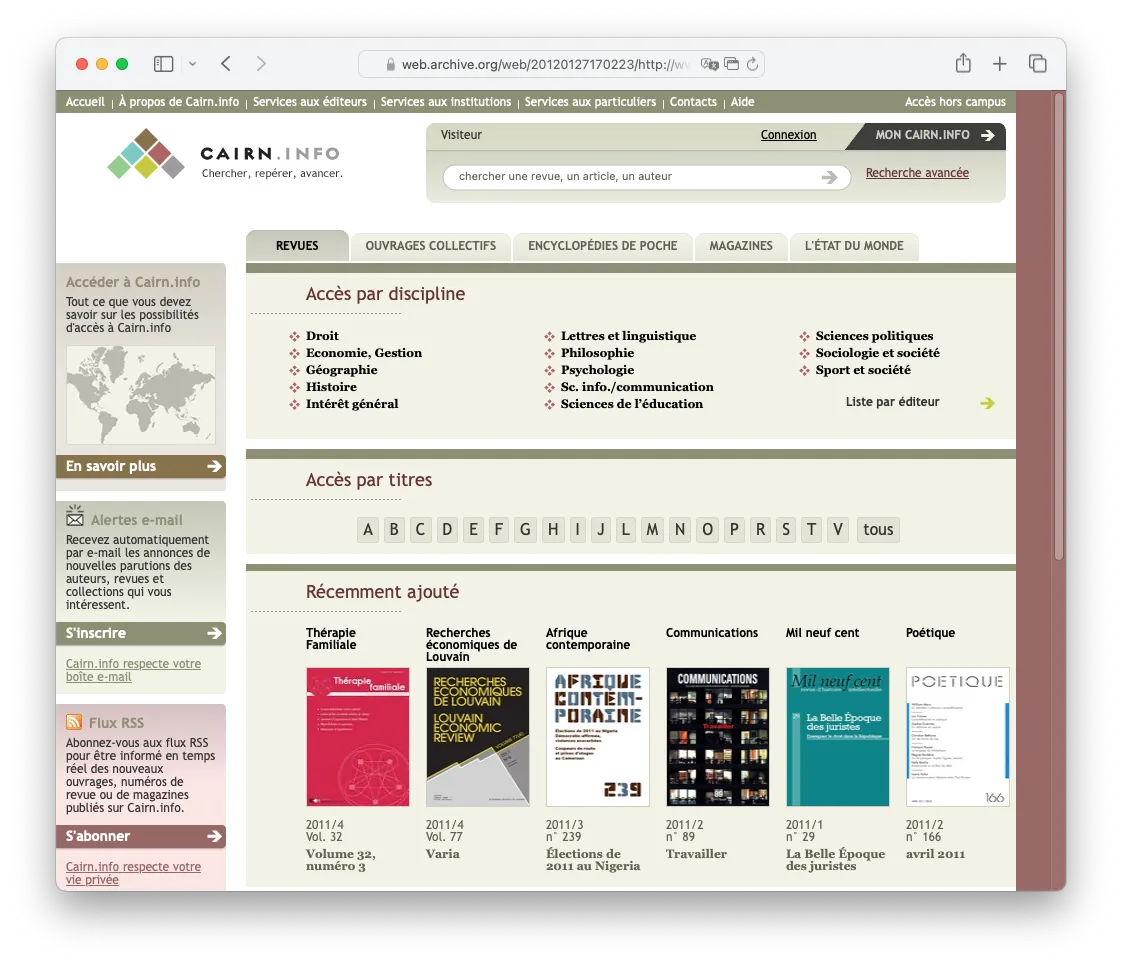Viewport: 1122px width, 965px height.
Task: Switch to the Ouvrages collectifs tab
Action: point(430,246)
